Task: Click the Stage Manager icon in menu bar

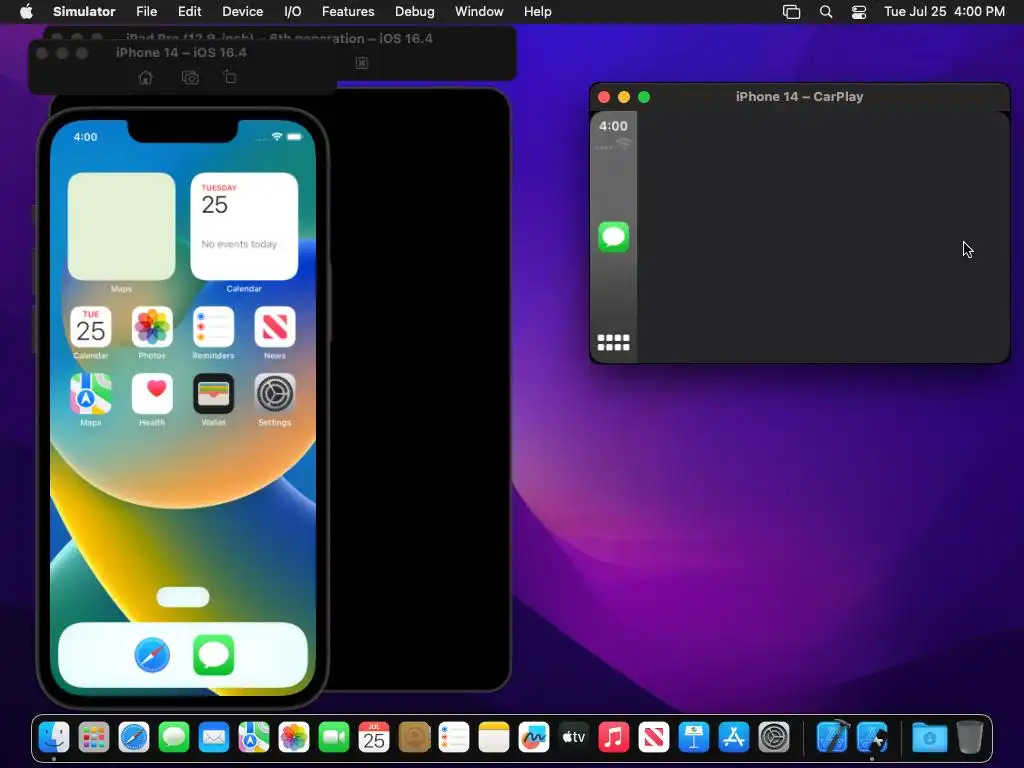Action: tap(792, 12)
